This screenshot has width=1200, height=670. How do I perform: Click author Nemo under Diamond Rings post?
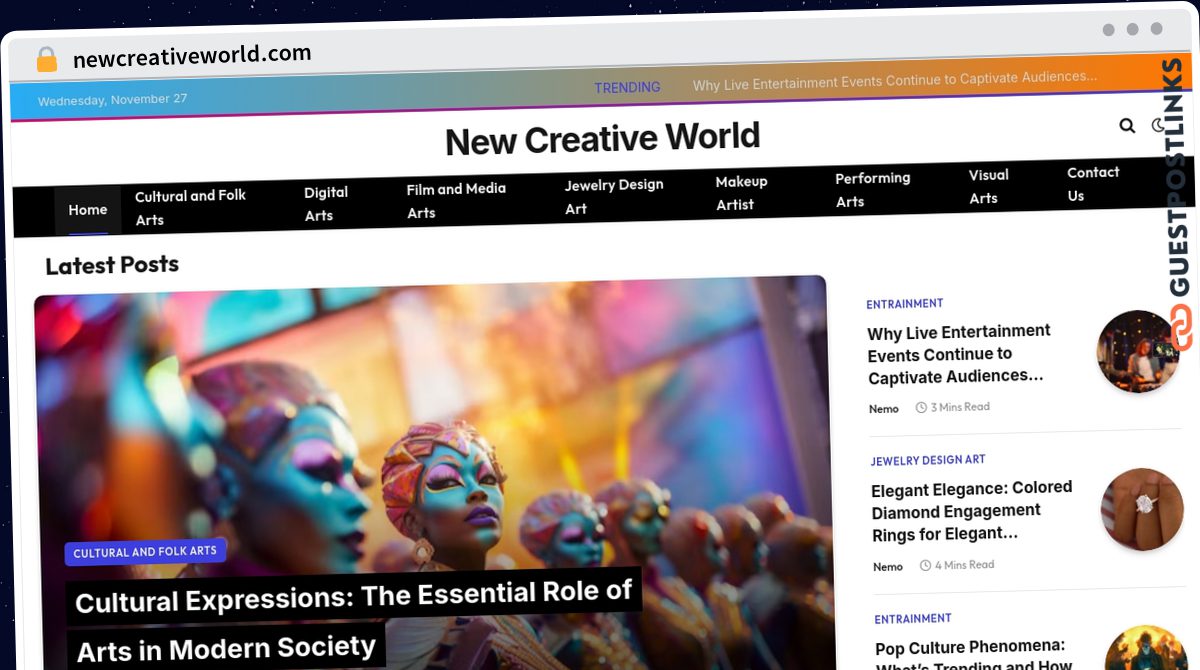887,567
